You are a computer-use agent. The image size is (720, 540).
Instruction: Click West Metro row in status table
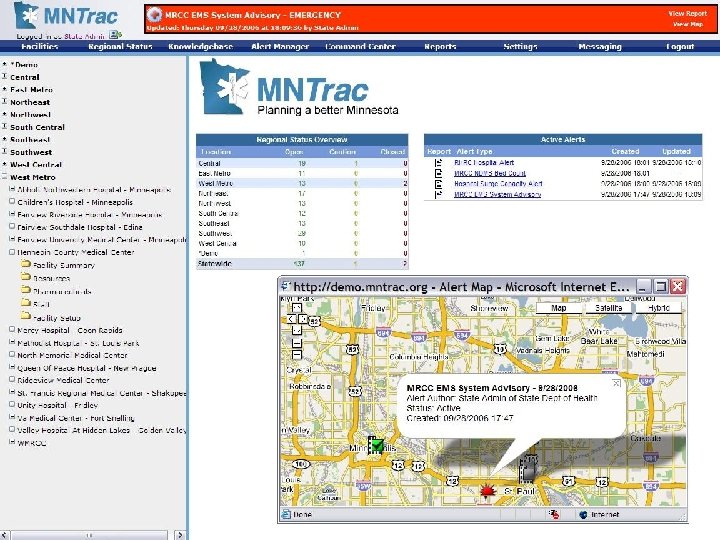click(302, 183)
